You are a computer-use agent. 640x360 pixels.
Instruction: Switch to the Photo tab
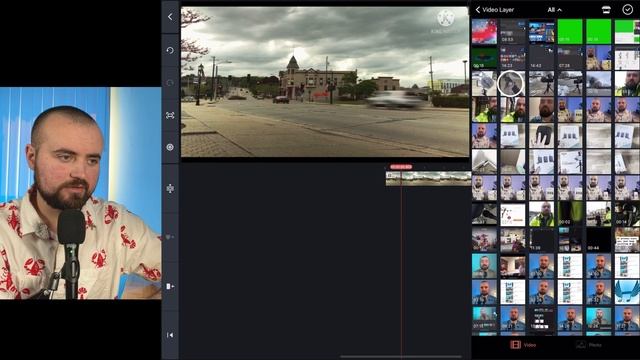tap(588, 345)
